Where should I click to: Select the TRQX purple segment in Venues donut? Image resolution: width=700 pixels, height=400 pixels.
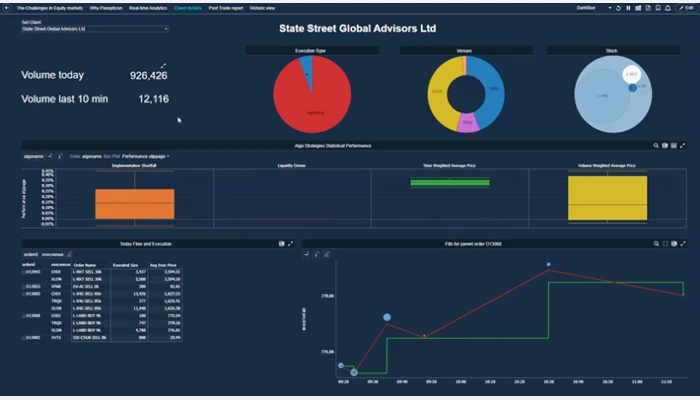coord(467,122)
